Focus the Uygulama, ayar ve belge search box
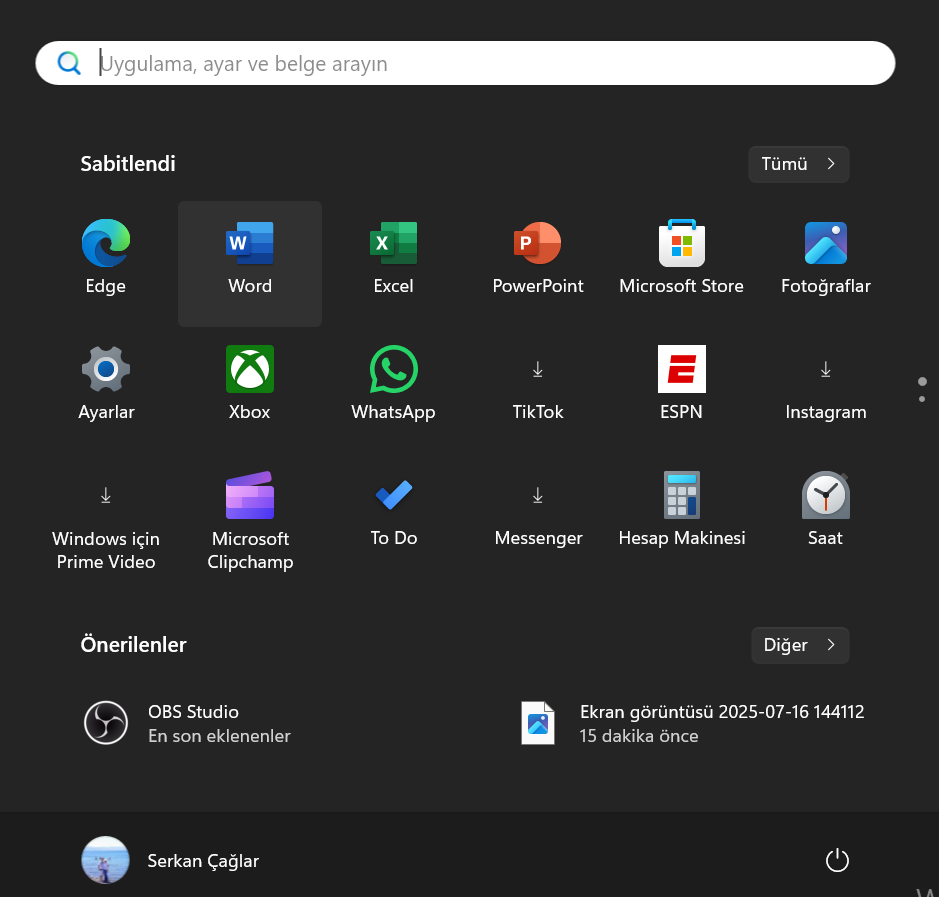Image resolution: width=939 pixels, height=897 pixels. coord(465,64)
